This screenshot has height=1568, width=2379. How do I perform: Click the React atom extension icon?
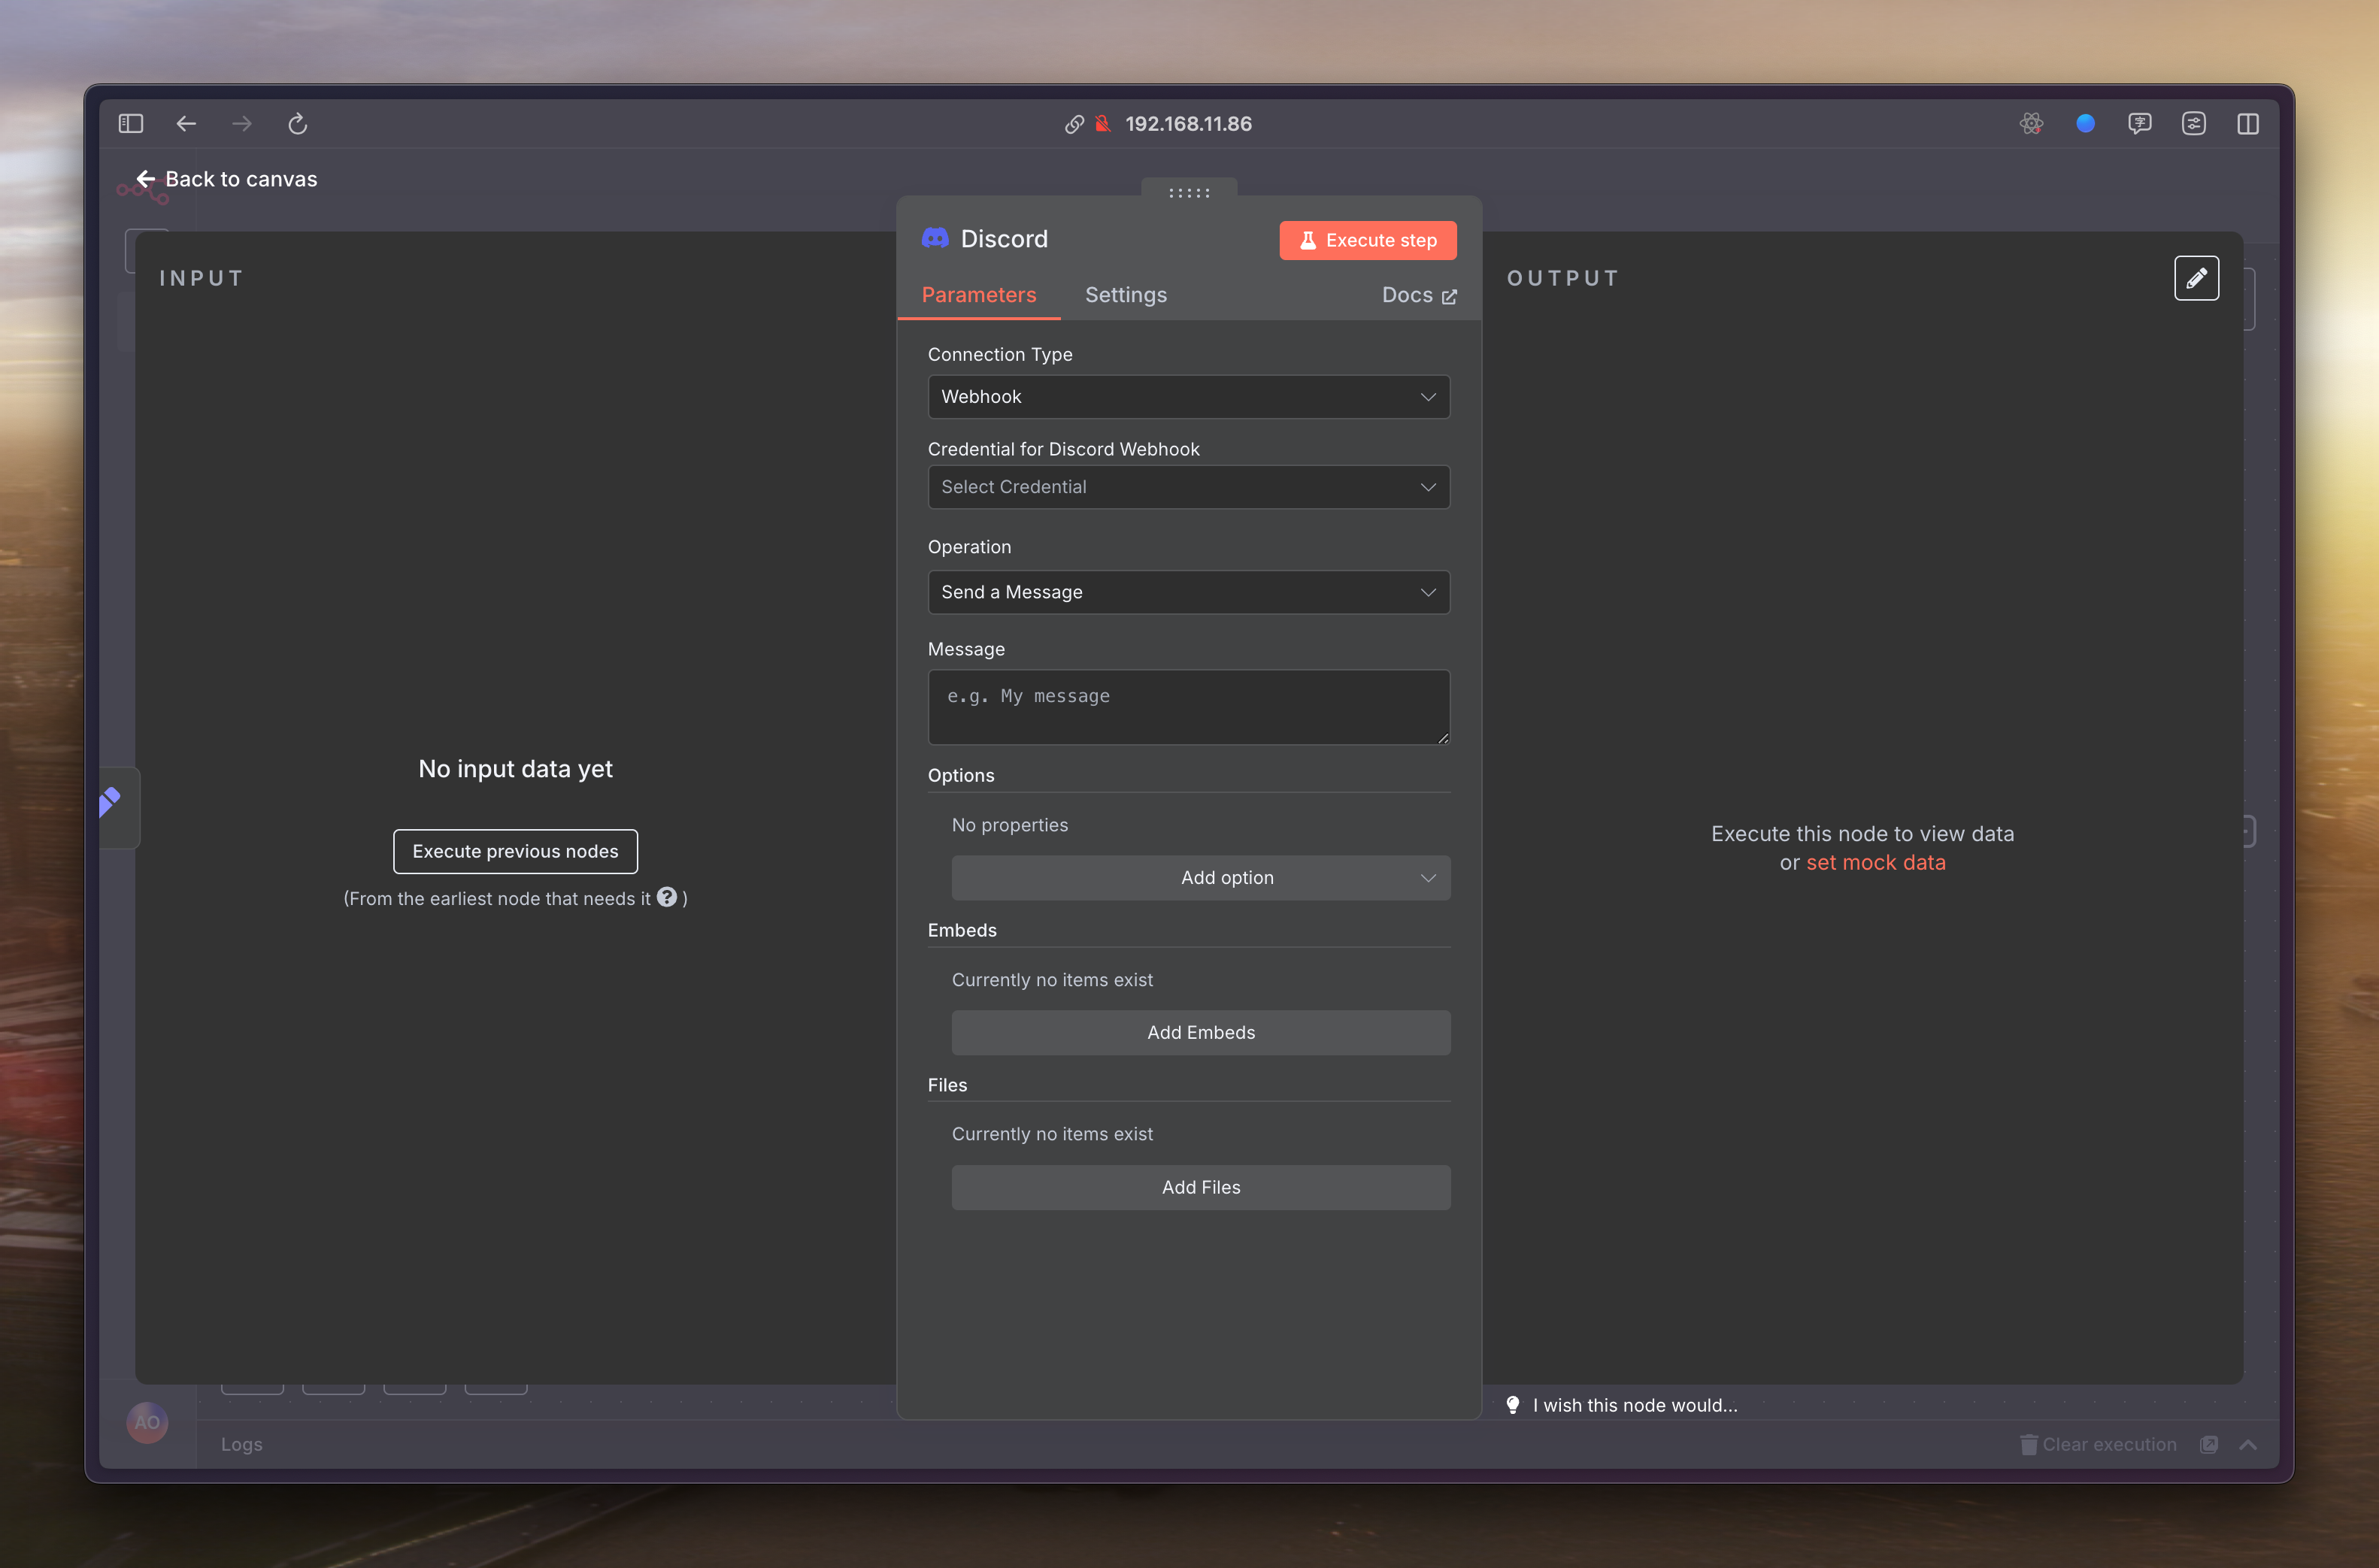tap(2030, 124)
